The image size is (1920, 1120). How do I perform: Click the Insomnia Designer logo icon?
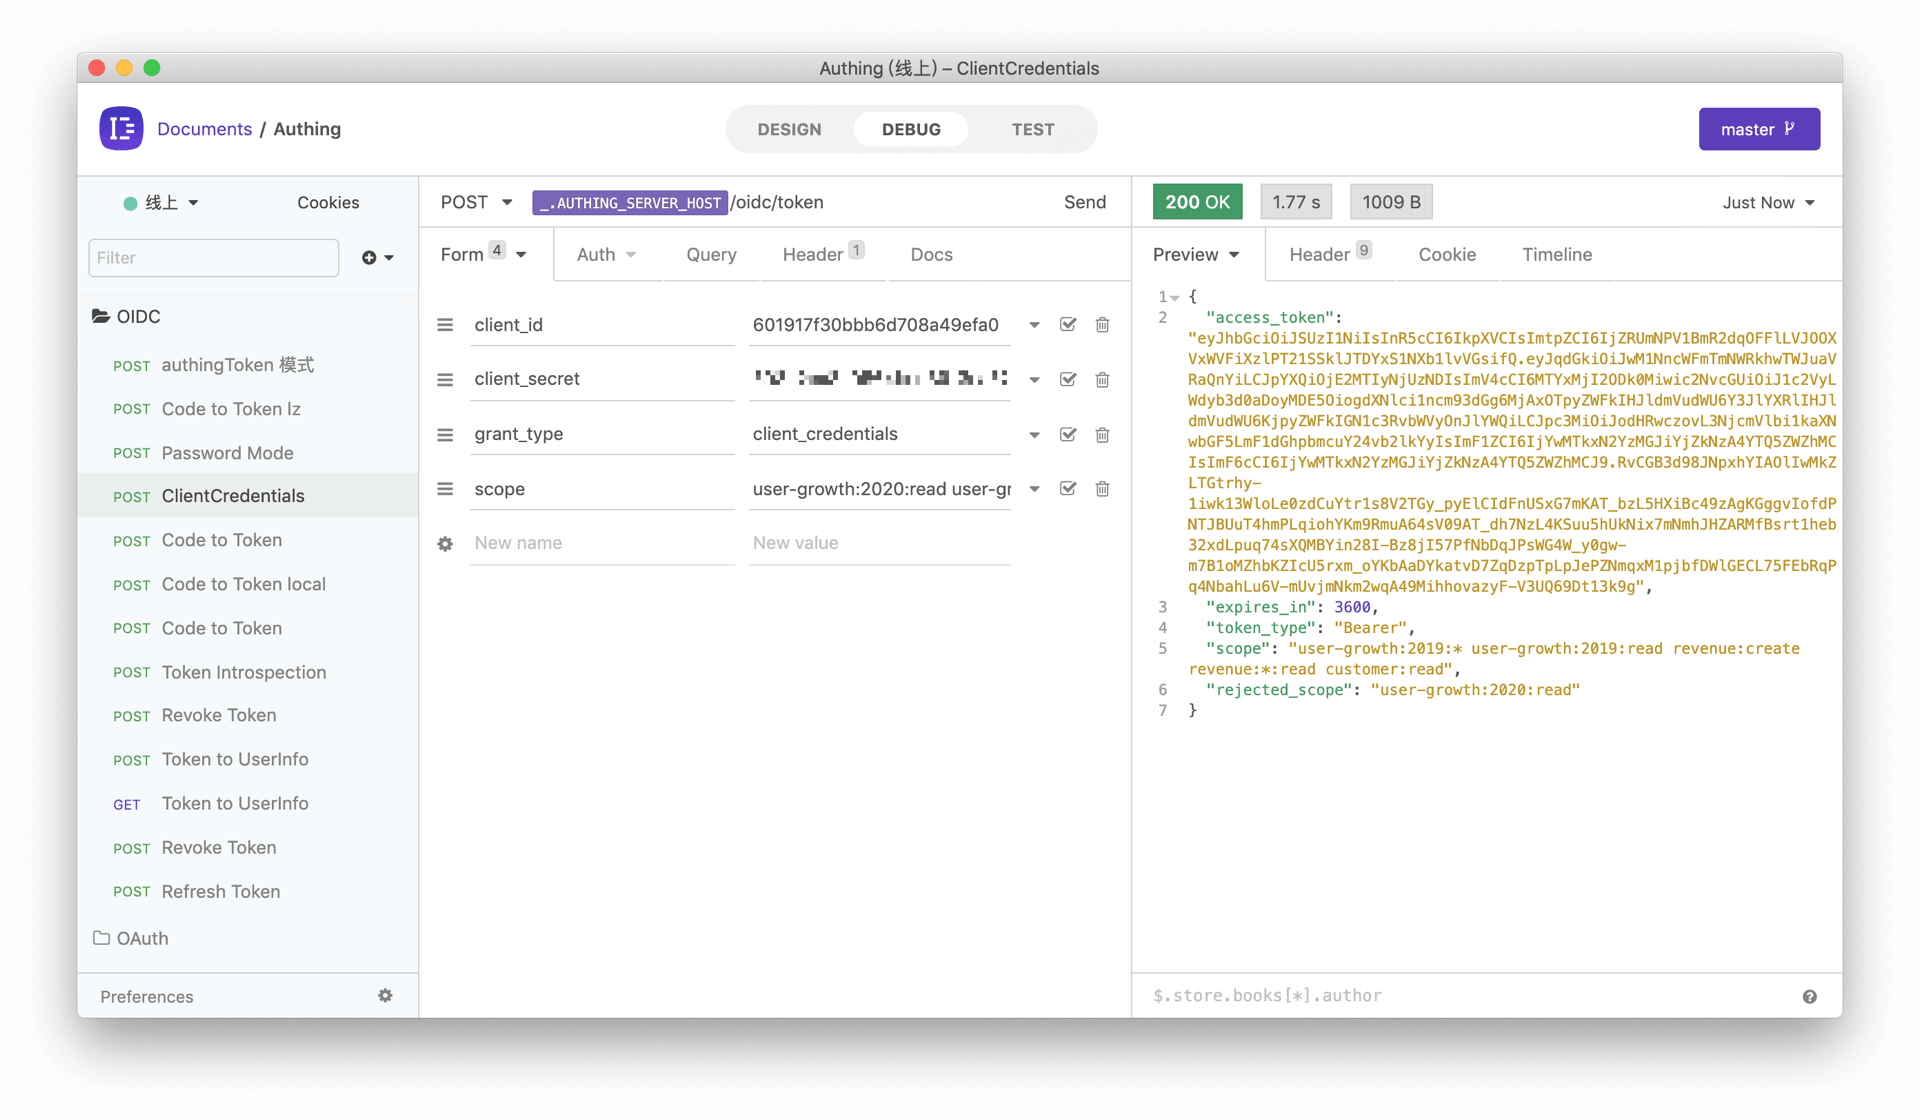[x=121, y=129]
